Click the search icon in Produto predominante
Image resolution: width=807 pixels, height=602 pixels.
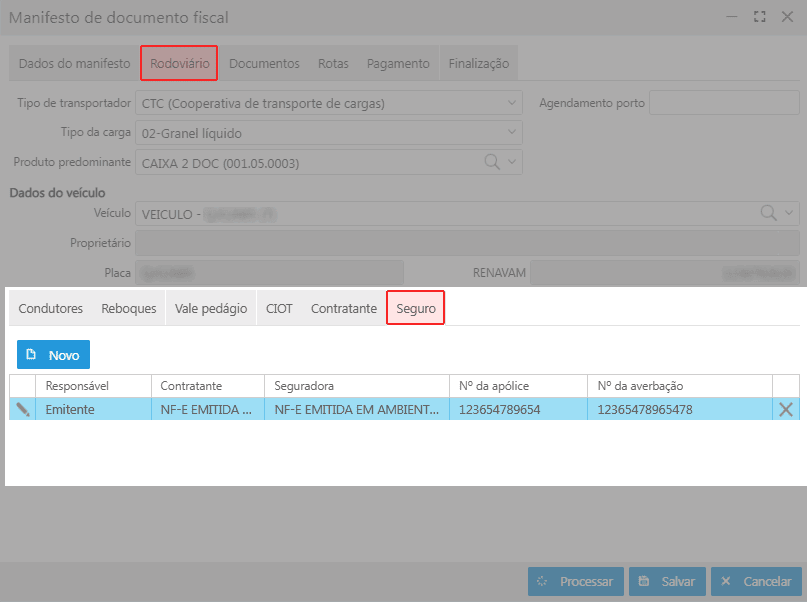point(493,162)
